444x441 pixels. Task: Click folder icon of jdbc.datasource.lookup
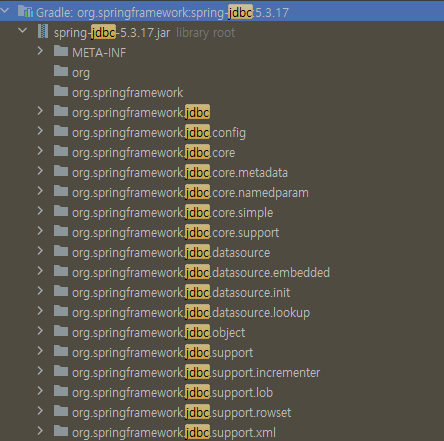(x=61, y=311)
